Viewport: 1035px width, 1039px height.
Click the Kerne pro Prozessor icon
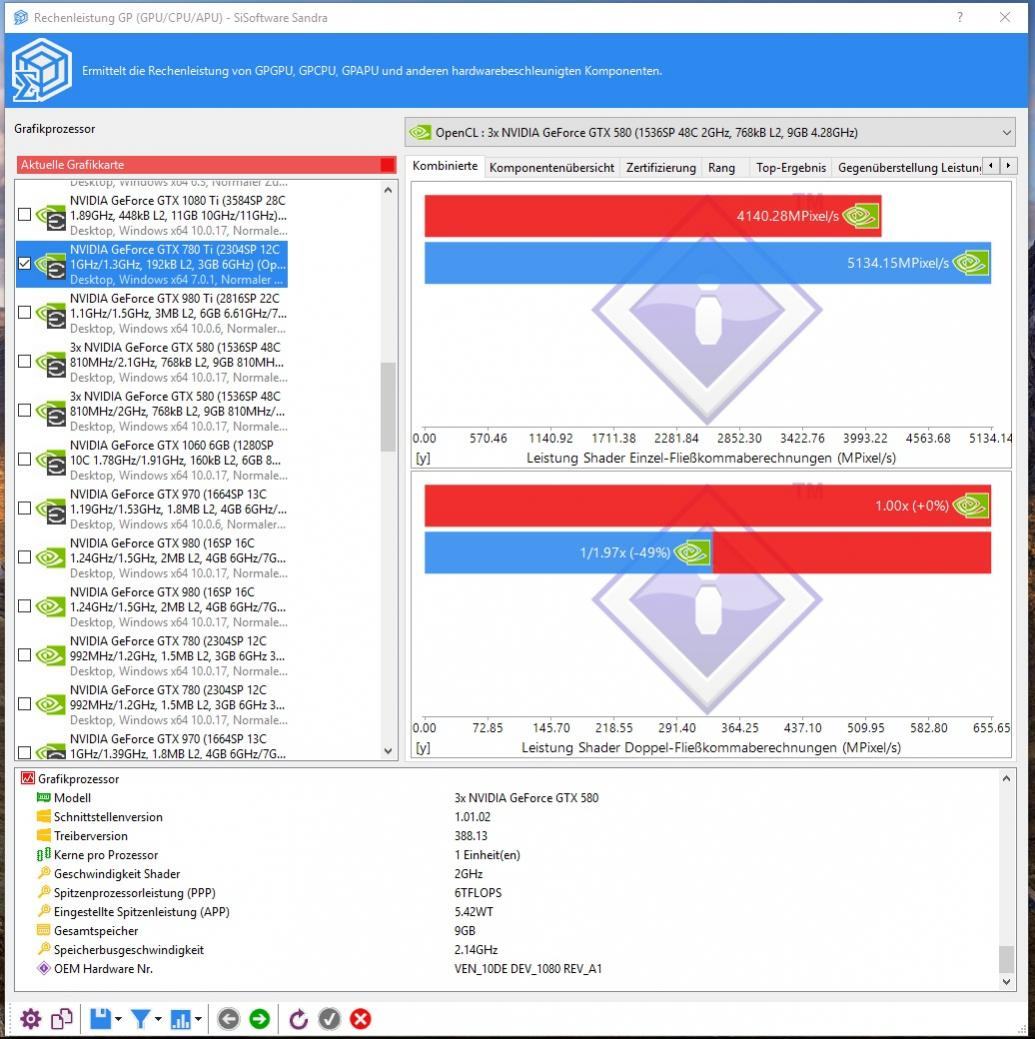coord(44,854)
